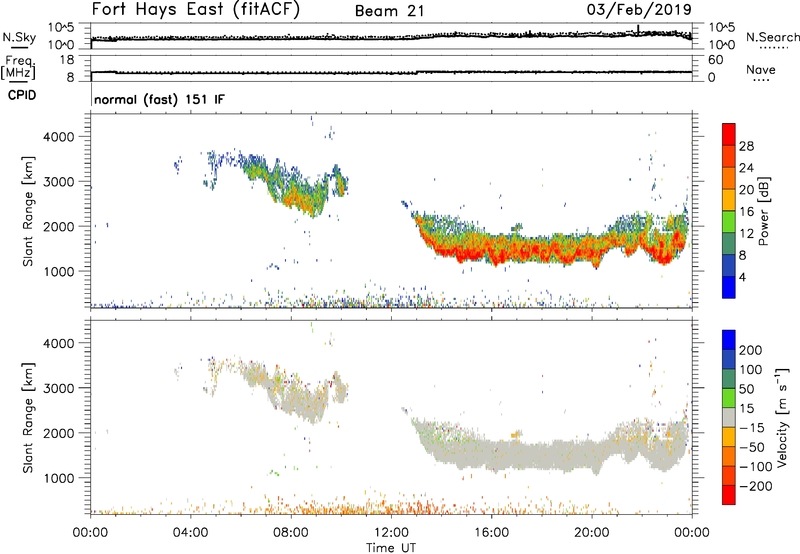Click the "28" power colorbar value
This screenshot has height=554, width=800.
[x=746, y=146]
